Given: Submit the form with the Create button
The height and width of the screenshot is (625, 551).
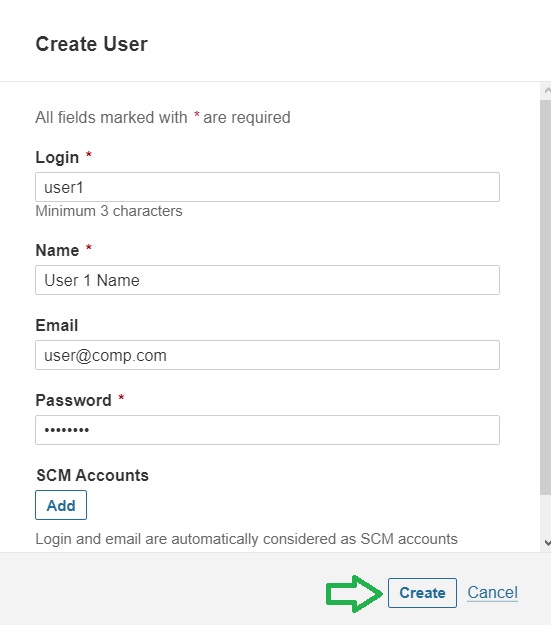Looking at the screenshot, I should point(422,593).
